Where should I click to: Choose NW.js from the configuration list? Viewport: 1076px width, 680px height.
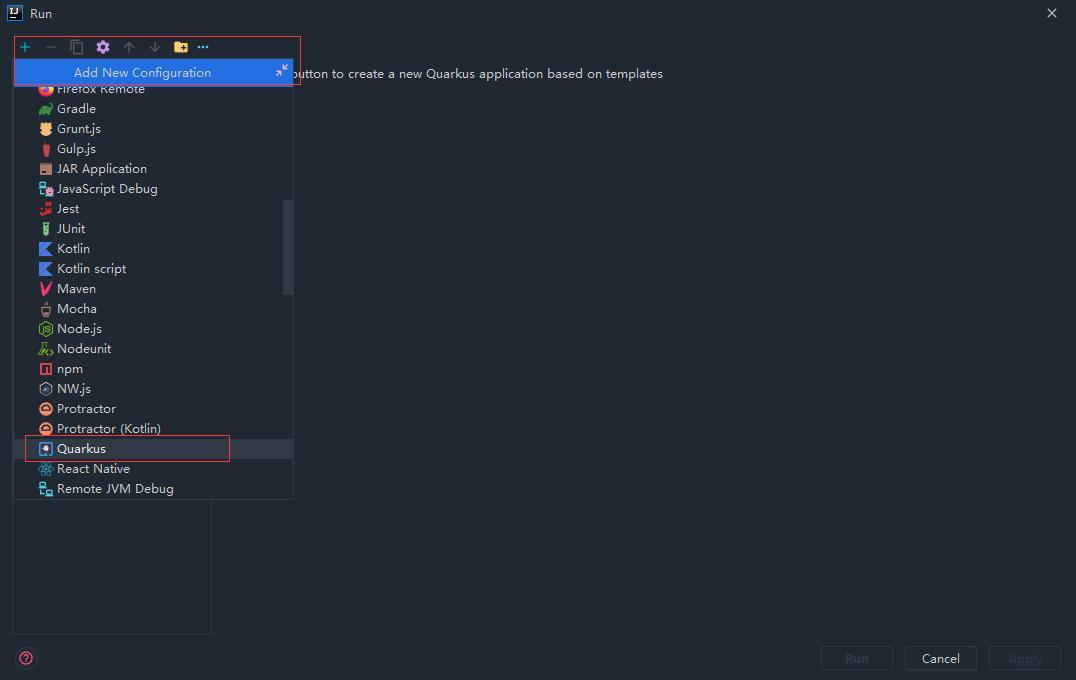(154, 388)
